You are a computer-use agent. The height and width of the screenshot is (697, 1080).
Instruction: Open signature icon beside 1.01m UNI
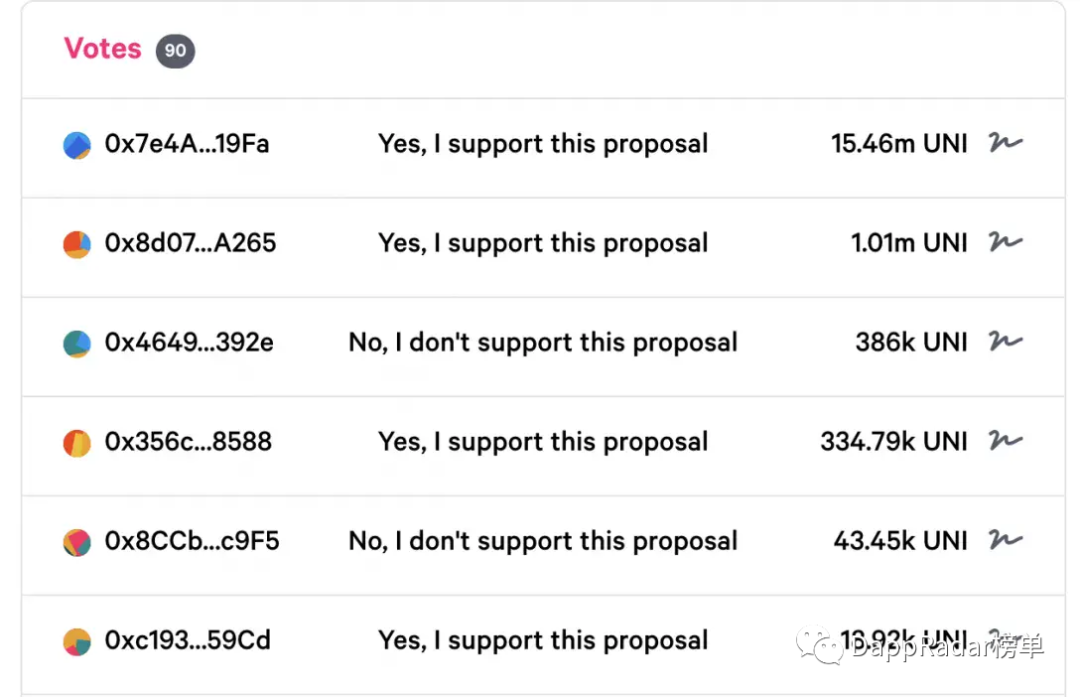1005,243
